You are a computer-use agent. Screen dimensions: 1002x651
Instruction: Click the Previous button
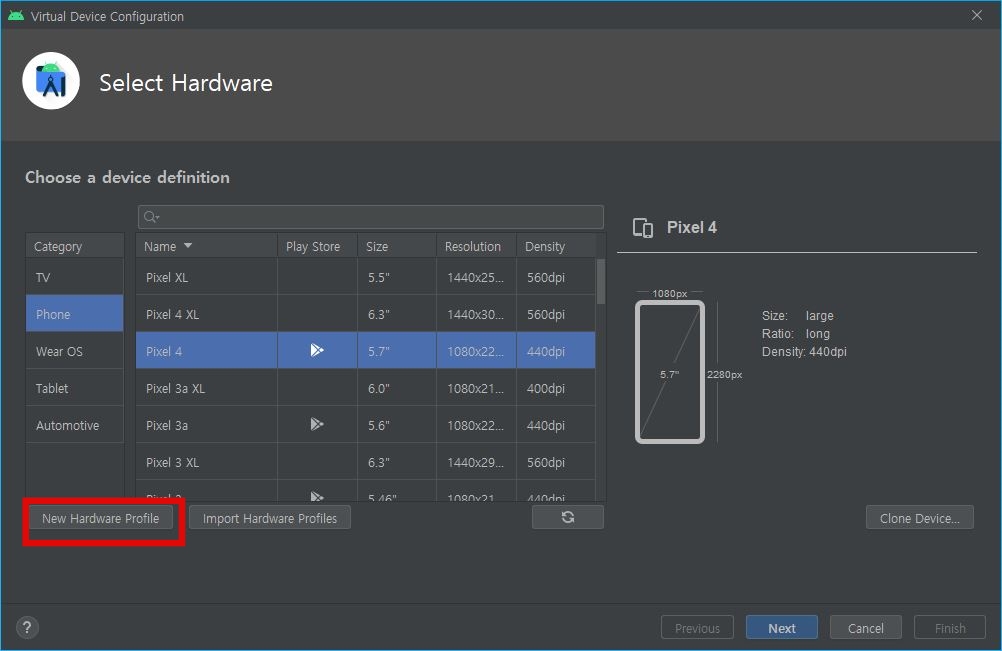click(x=697, y=628)
